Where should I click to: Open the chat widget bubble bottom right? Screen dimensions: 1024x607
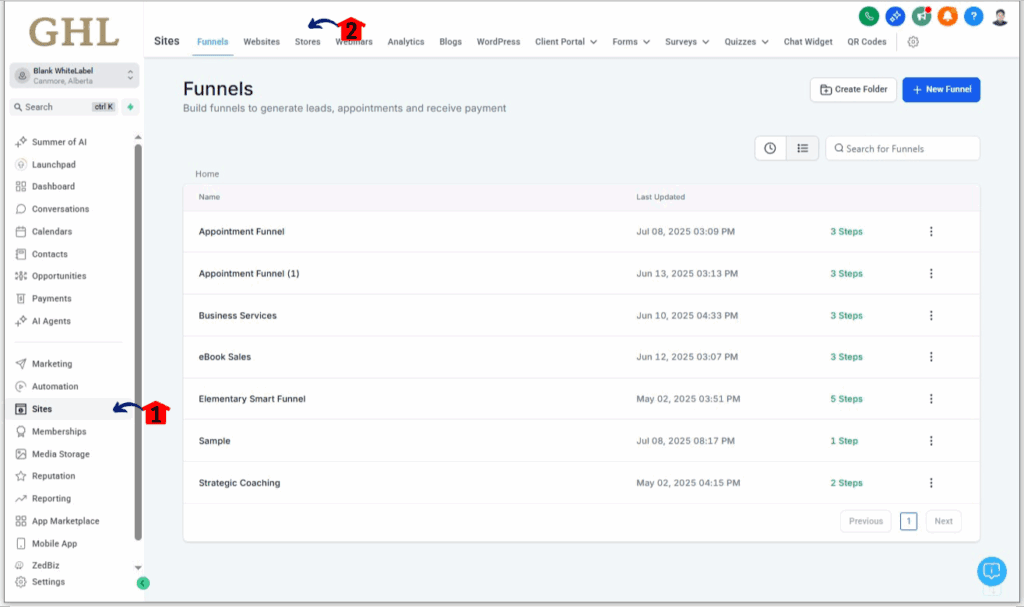tap(991, 571)
